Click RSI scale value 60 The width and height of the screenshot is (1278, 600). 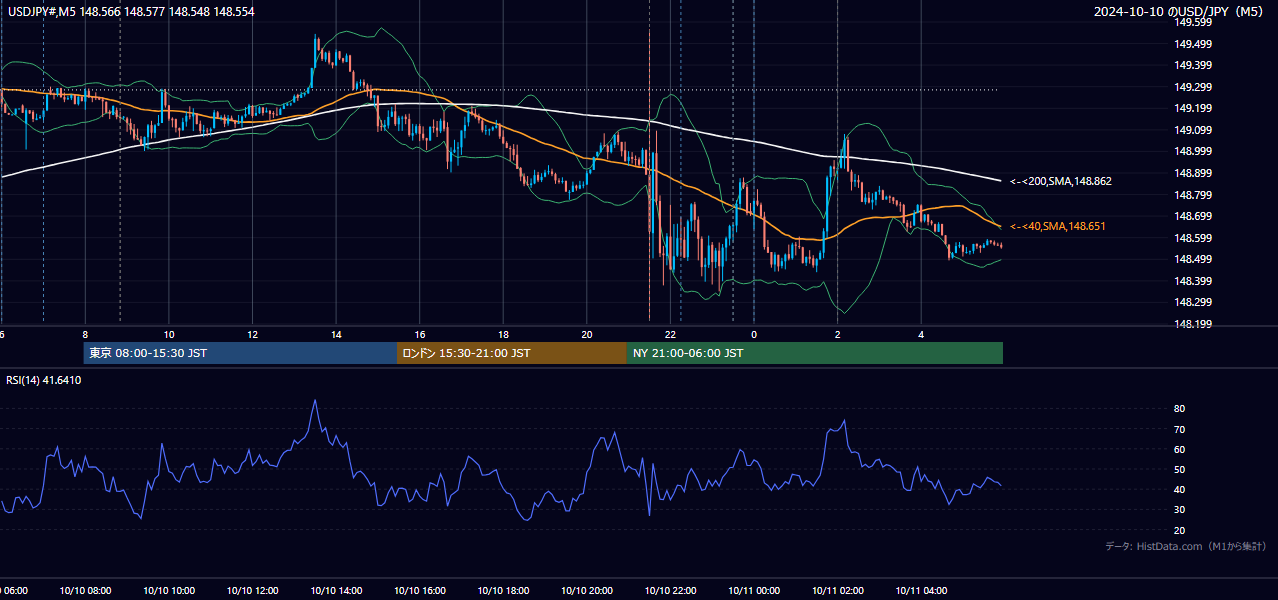pos(1180,449)
